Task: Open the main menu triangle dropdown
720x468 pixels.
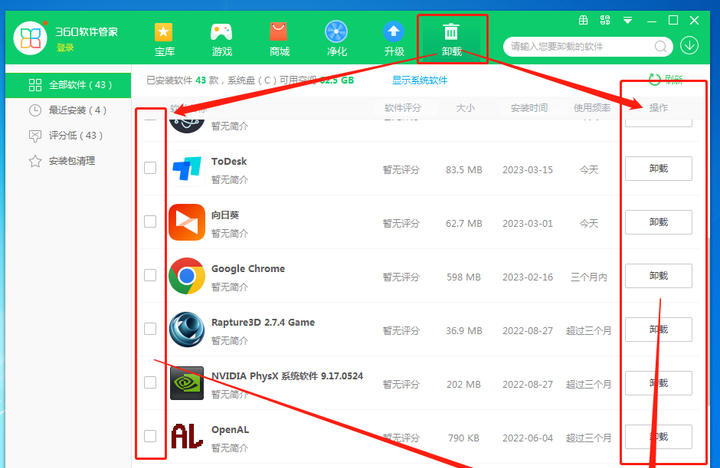Action: point(628,20)
